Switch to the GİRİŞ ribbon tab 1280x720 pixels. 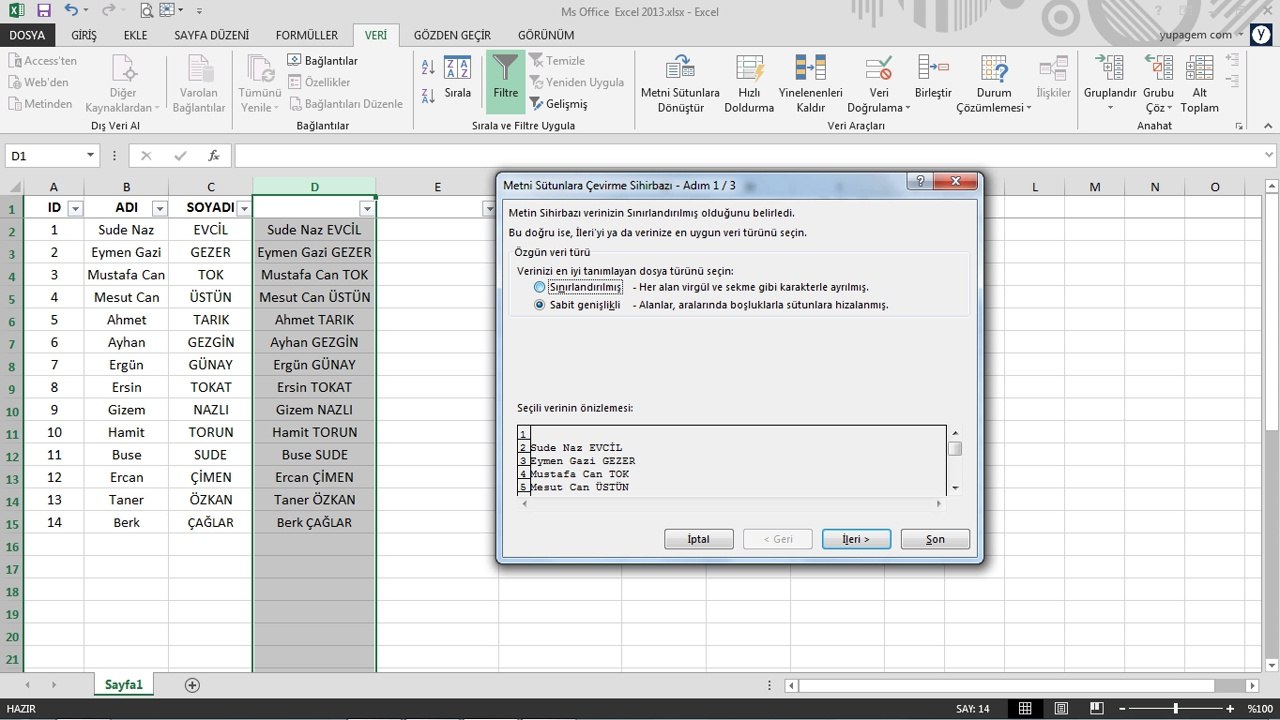(84, 35)
